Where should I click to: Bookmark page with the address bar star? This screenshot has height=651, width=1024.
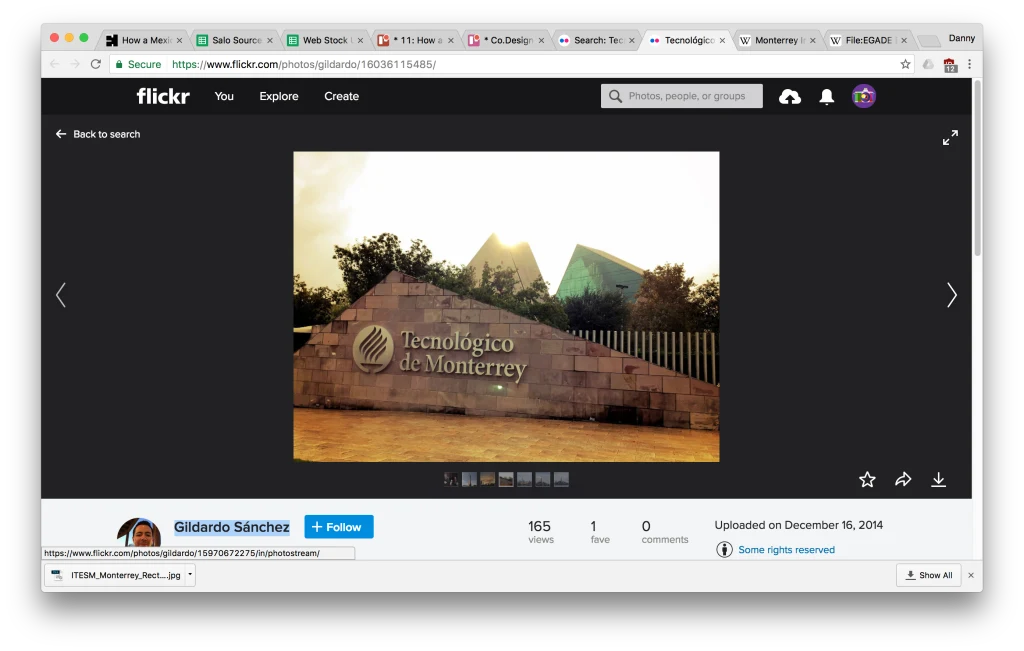point(905,64)
